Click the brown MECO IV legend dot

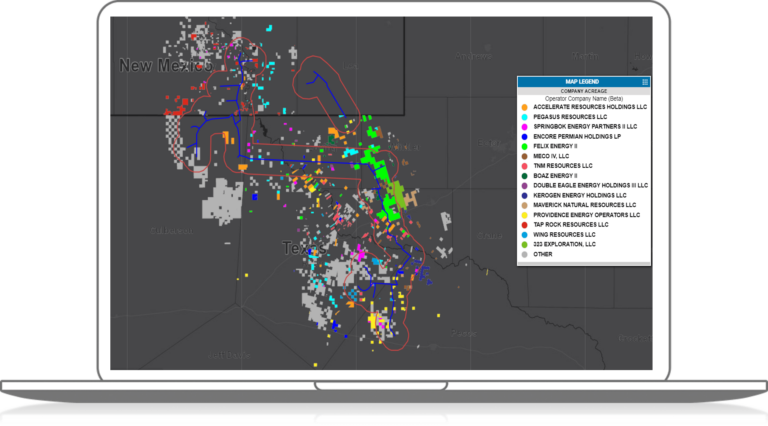525,156
